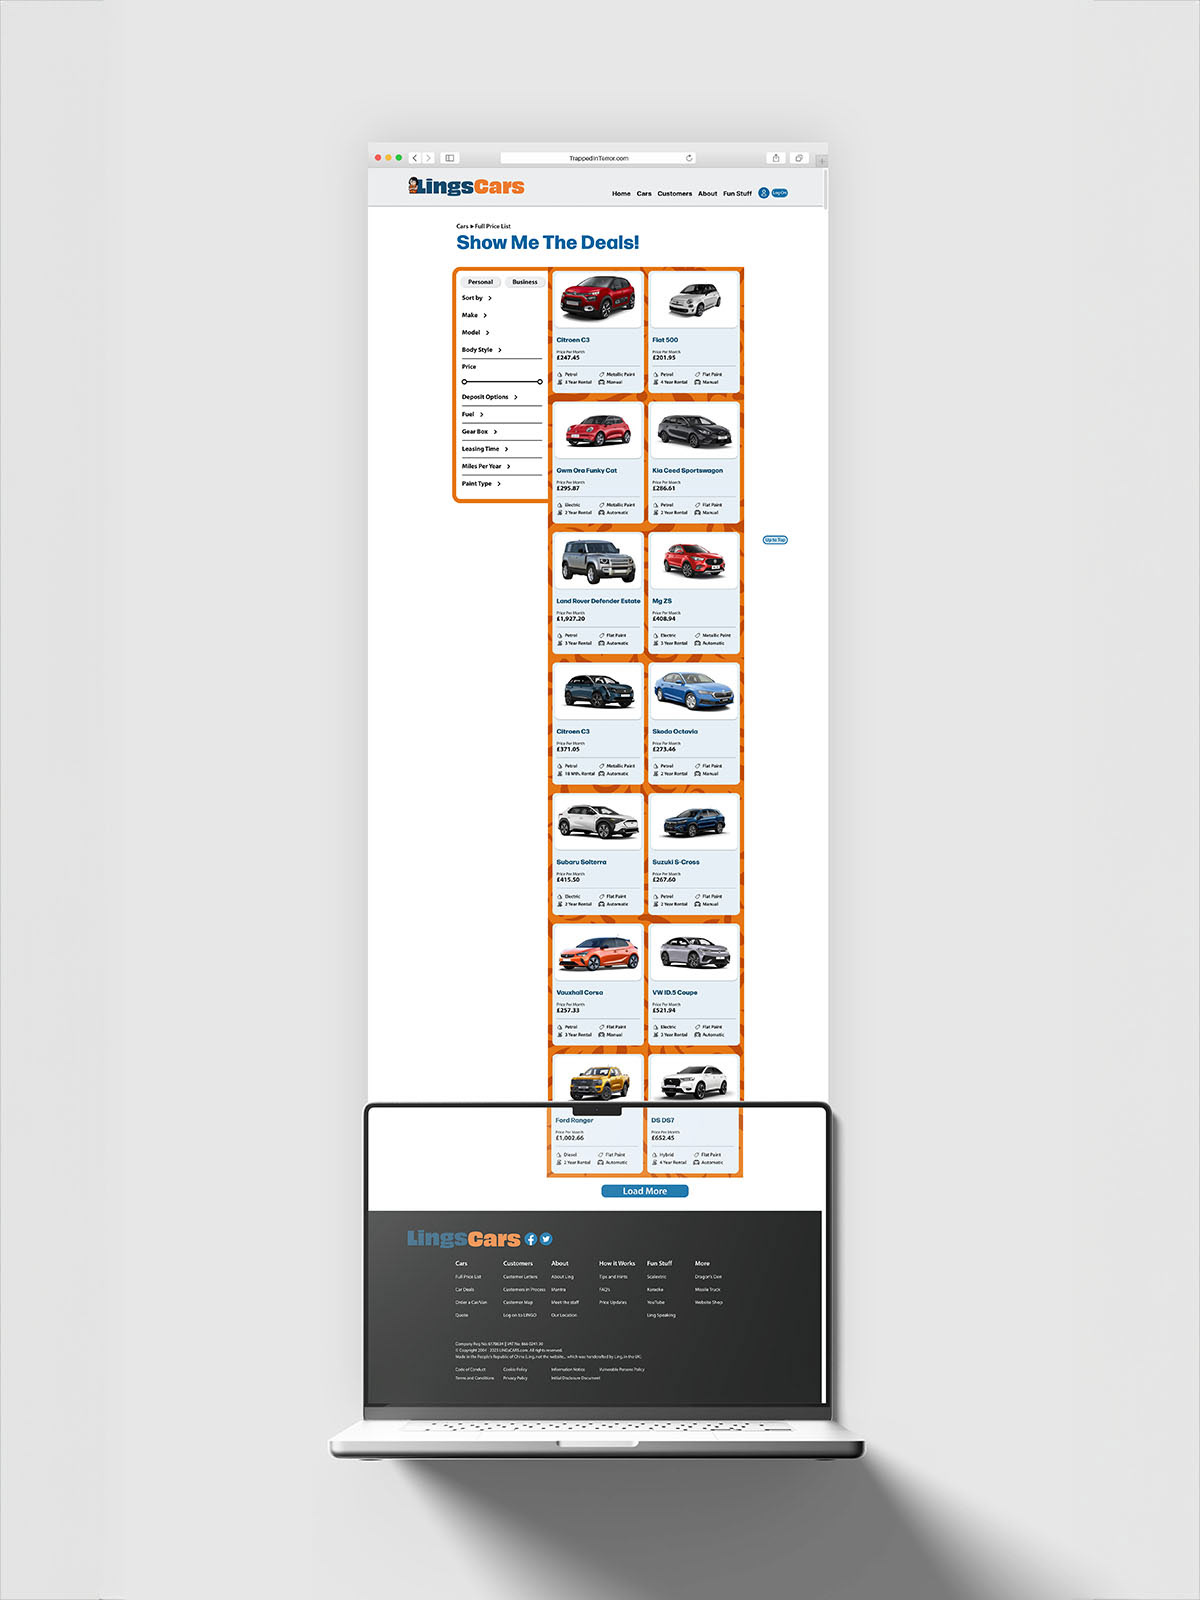Image resolution: width=1200 pixels, height=1600 pixels.
Task: Select the Personal leasing toggle
Action: tap(480, 282)
